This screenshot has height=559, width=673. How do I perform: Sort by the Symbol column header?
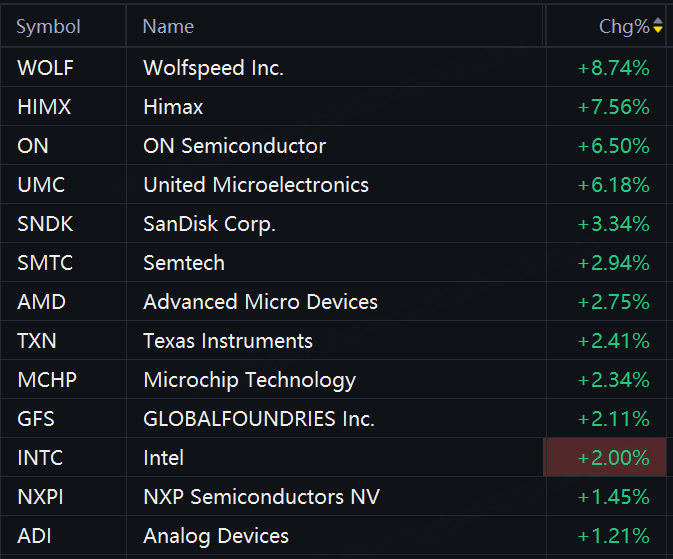click(48, 27)
